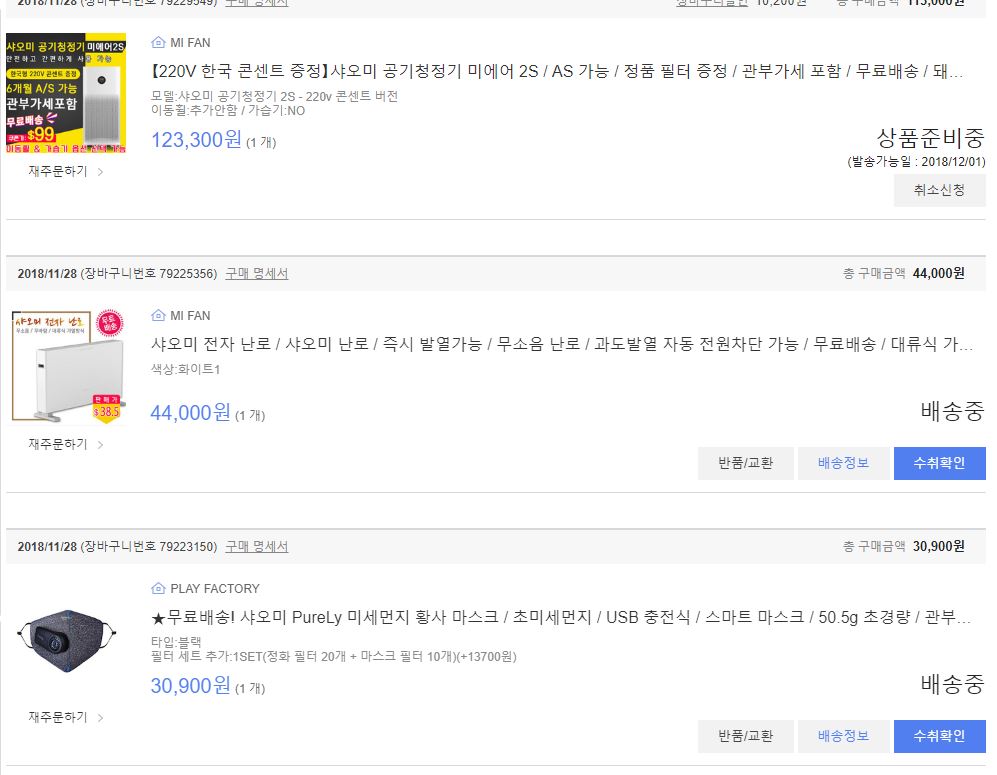This screenshot has height=775, width=997.
Task: Click reorder chevron under mask thumbnail
Action: coord(100,718)
